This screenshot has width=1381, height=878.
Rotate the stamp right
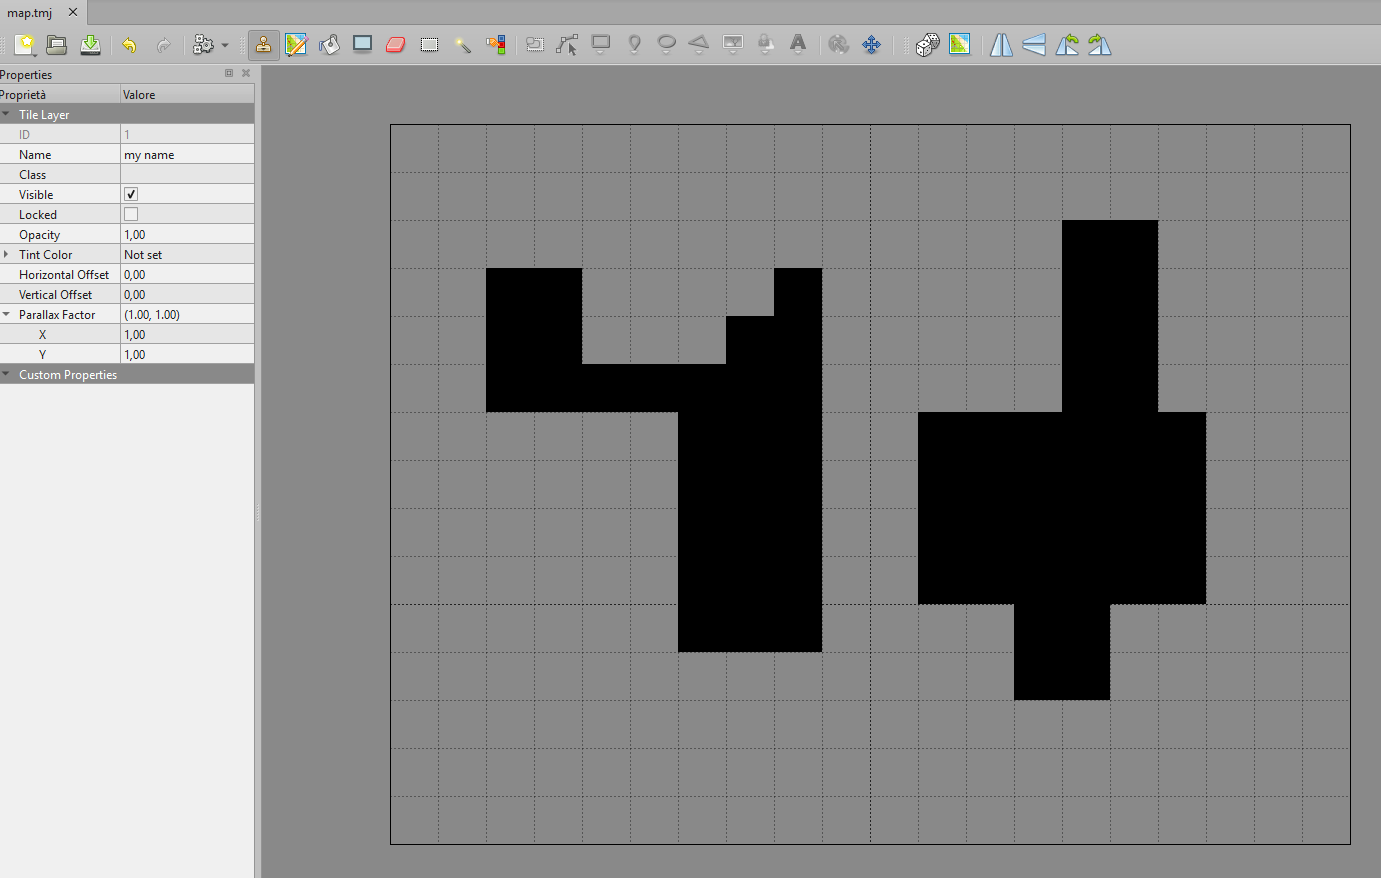click(x=1099, y=45)
